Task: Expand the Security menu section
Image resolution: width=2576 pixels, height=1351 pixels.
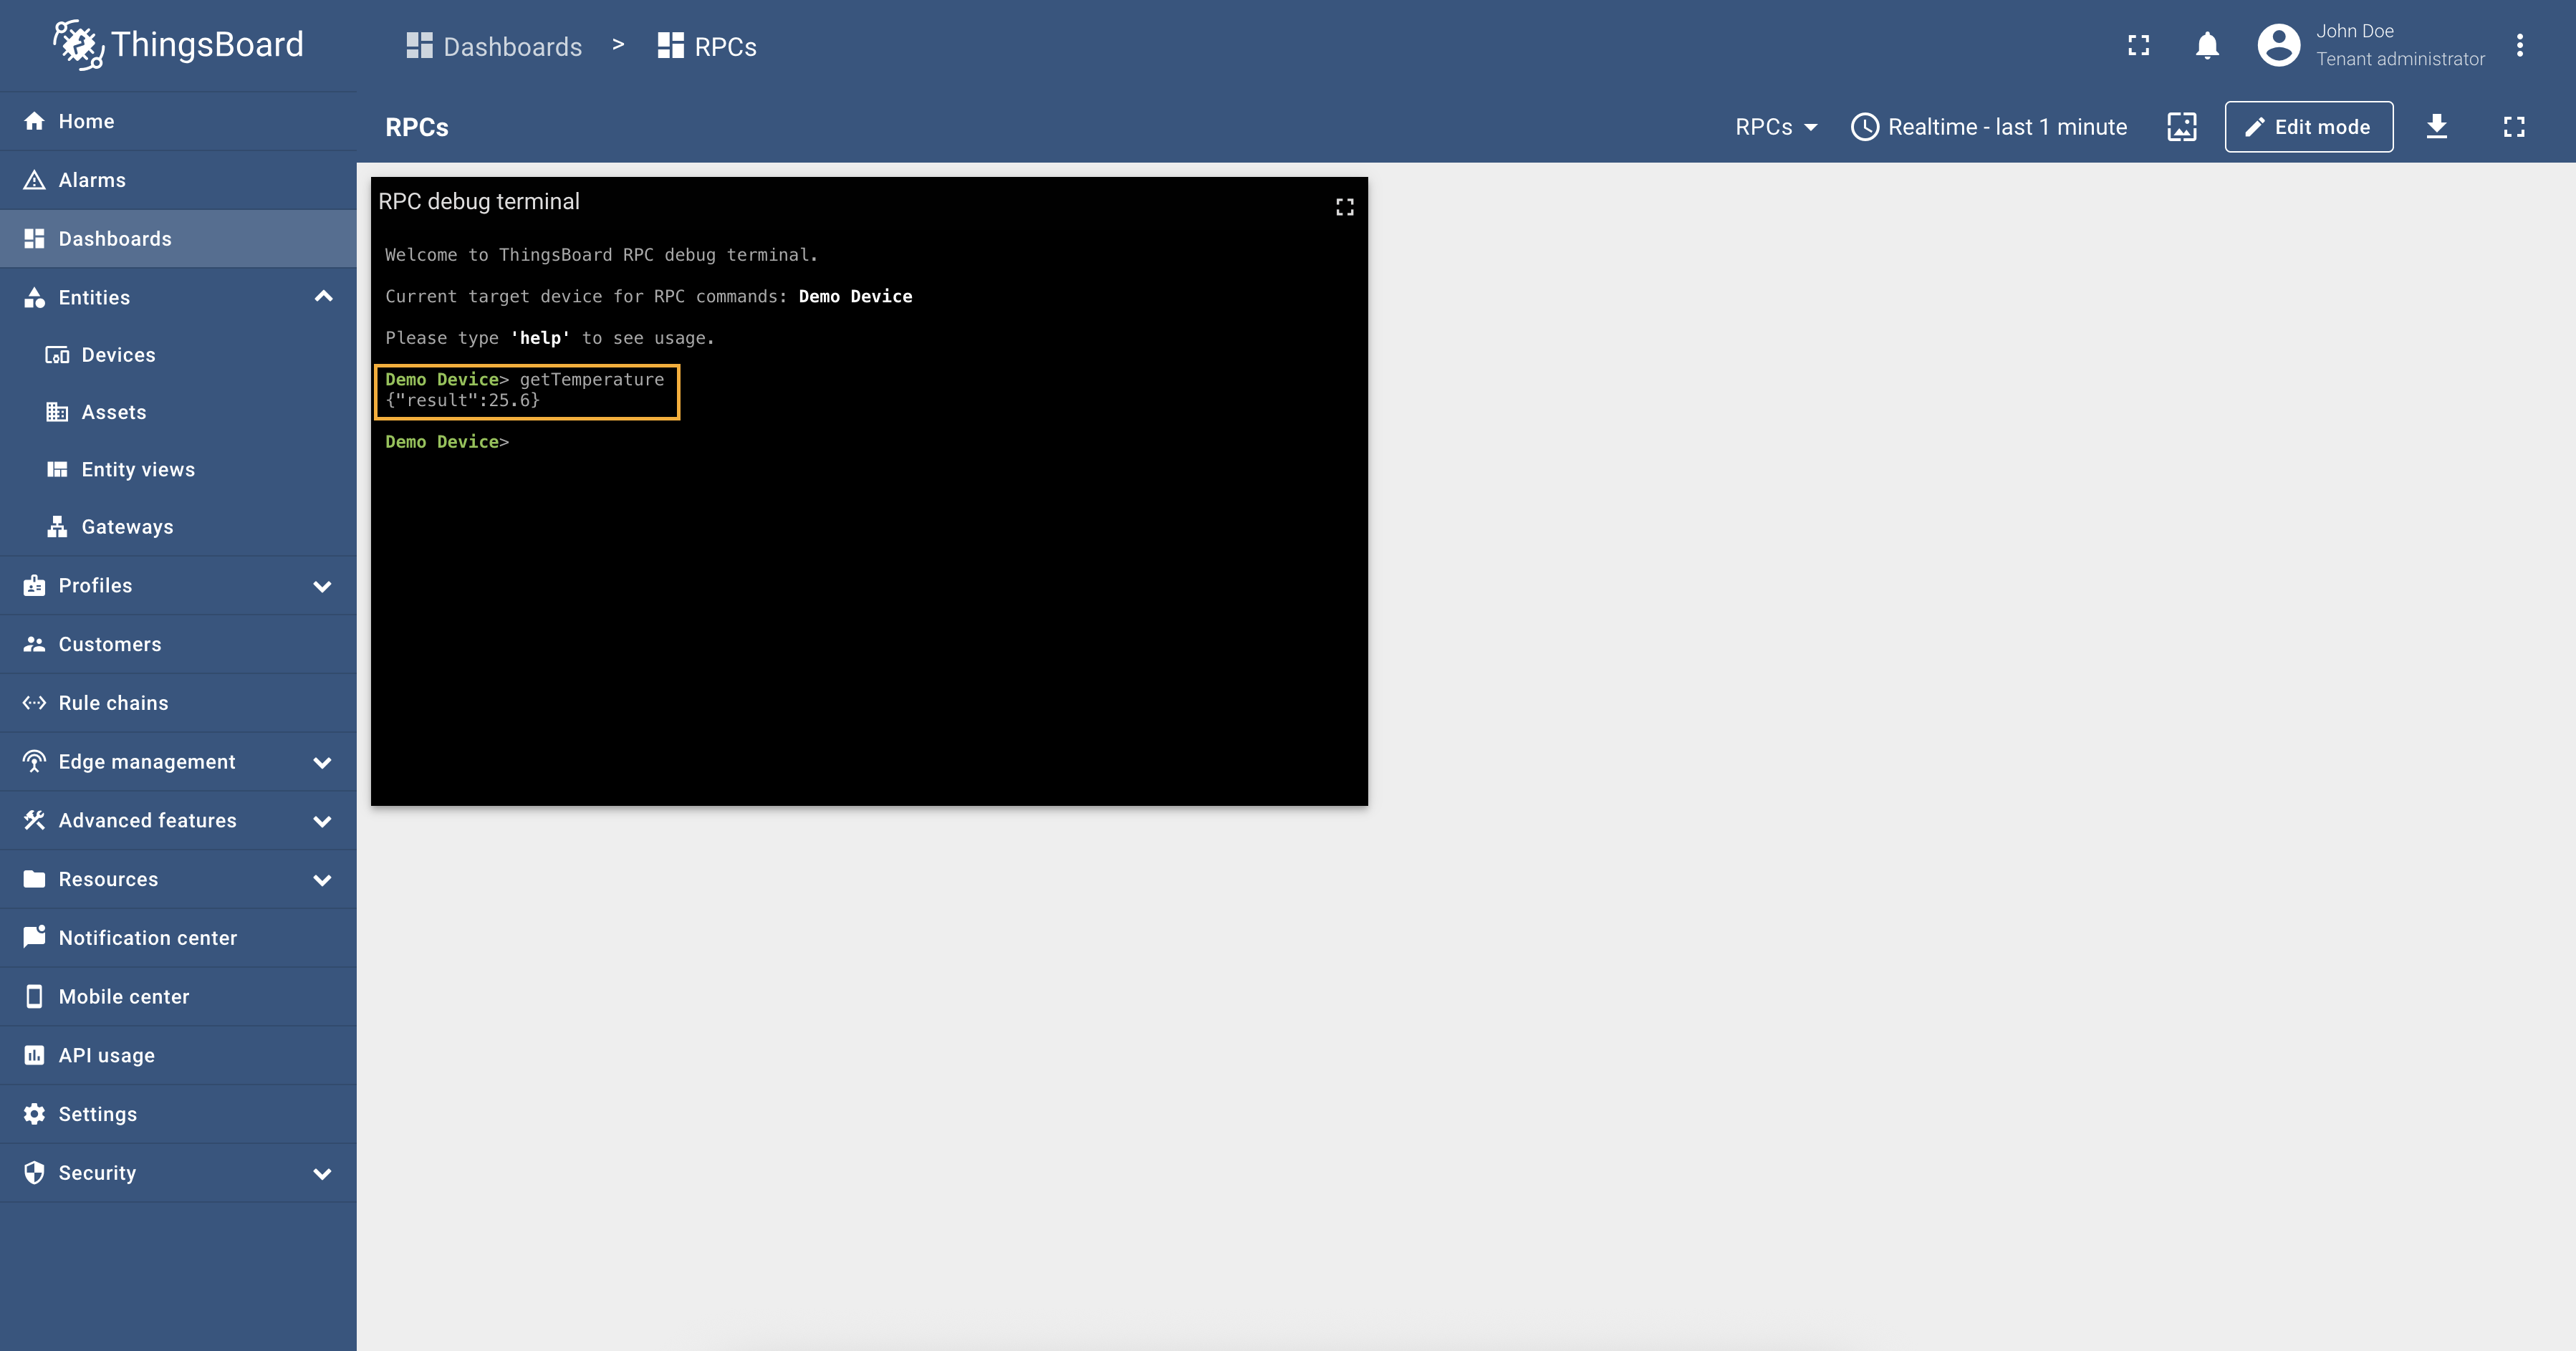Action: point(322,1173)
